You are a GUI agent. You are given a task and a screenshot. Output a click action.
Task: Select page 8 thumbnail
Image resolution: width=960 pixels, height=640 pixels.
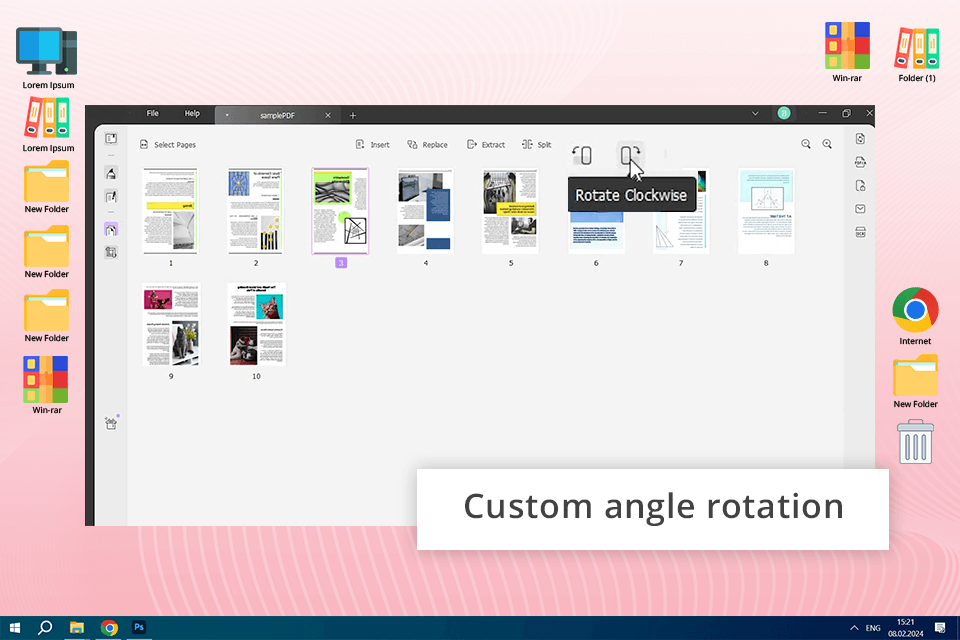(x=766, y=211)
